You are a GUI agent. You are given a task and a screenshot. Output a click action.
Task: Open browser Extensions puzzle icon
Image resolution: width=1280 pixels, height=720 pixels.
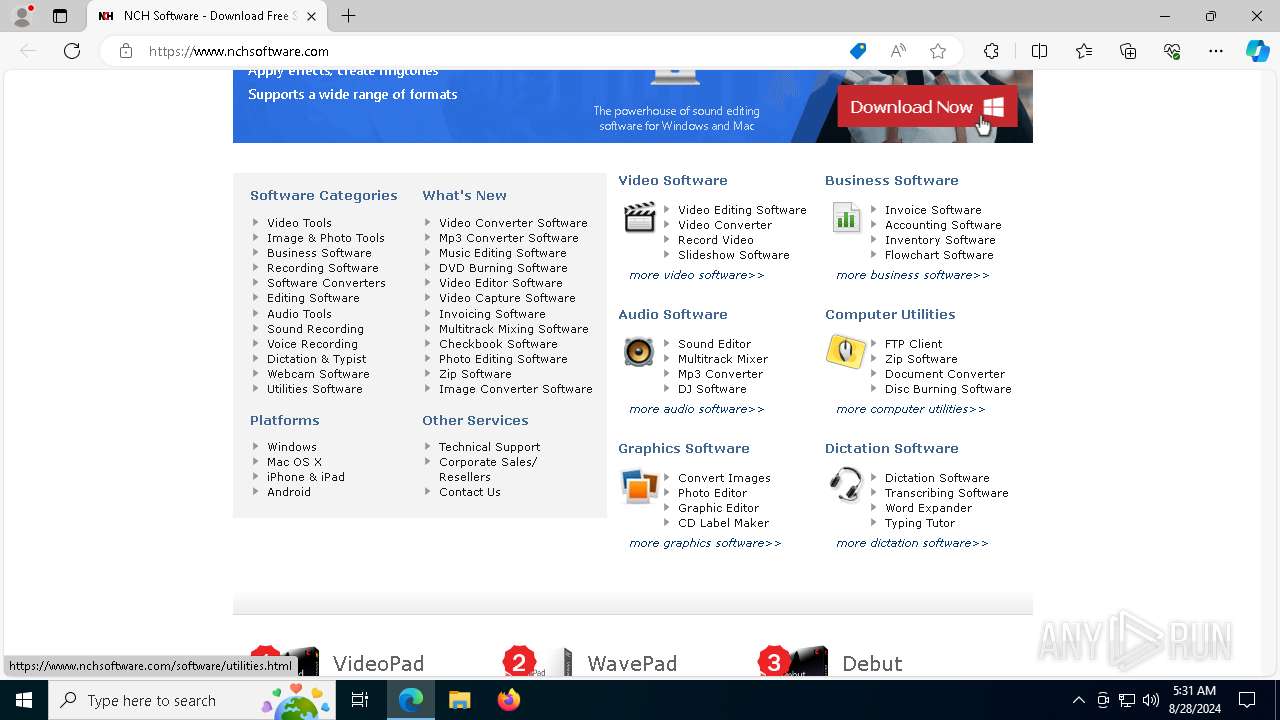[991, 51]
